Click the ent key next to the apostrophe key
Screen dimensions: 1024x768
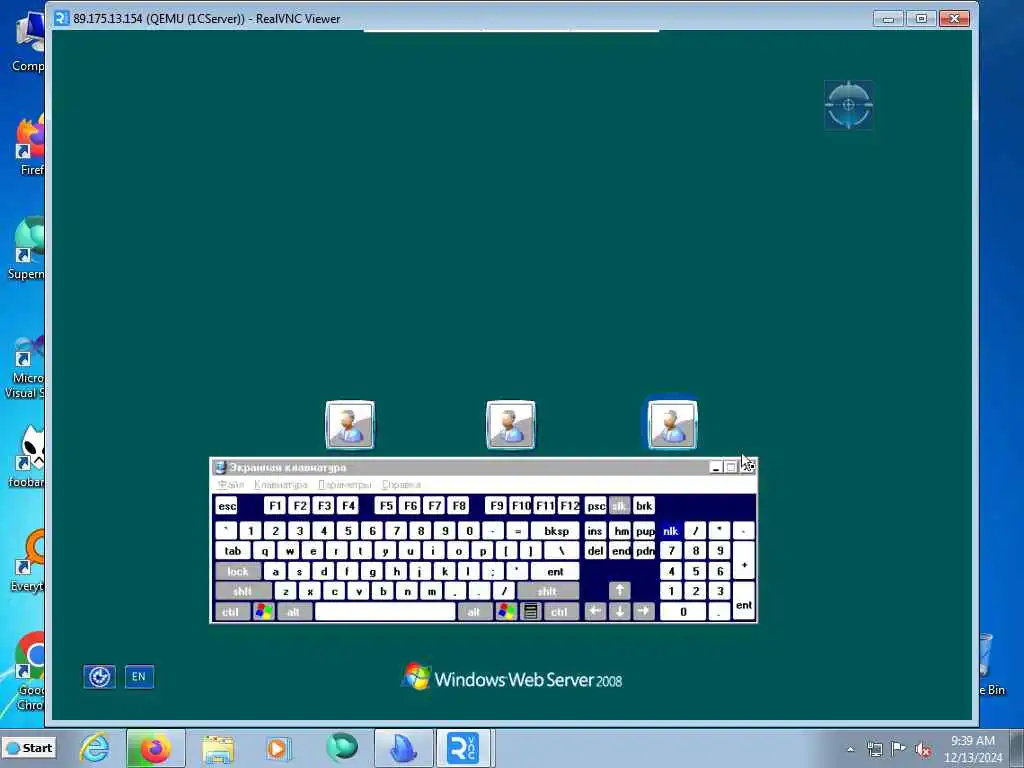(556, 571)
